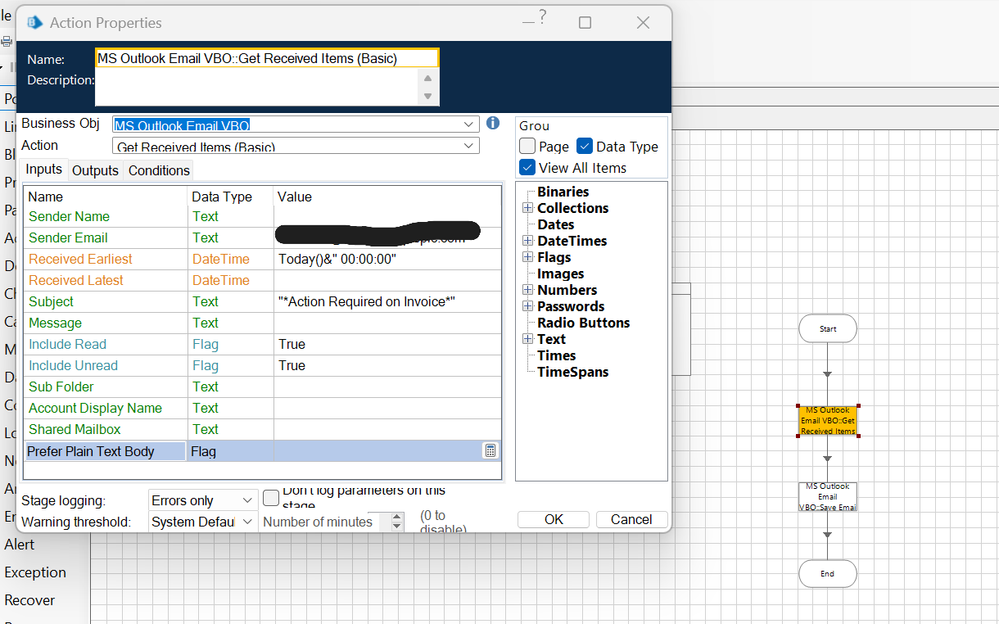Screen dimensions: 999x624
Task: Click the Name input field
Action: pos(267,58)
